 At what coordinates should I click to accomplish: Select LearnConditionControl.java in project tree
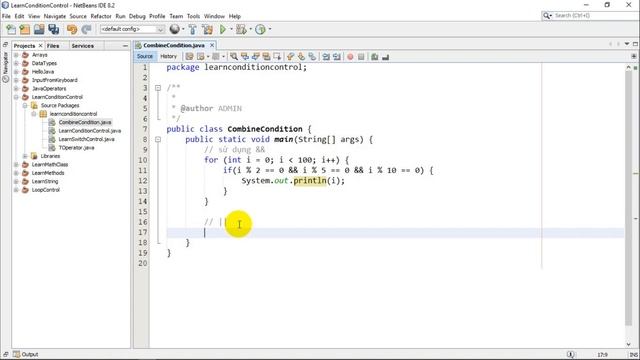point(90,131)
